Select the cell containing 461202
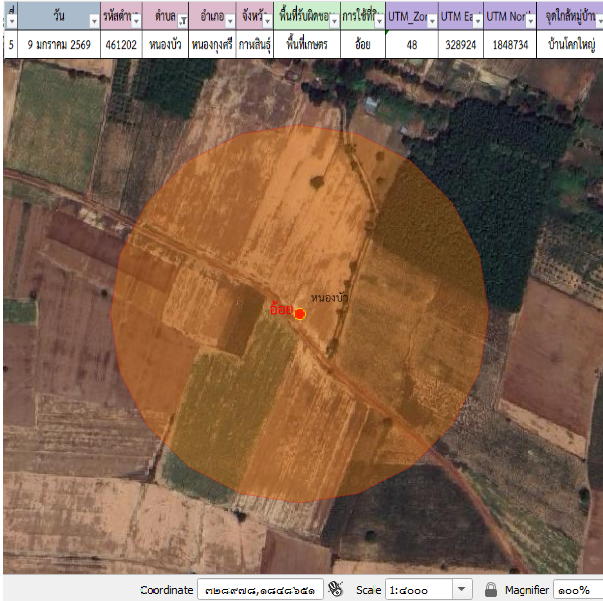The width and height of the screenshot is (603, 601). click(121, 45)
